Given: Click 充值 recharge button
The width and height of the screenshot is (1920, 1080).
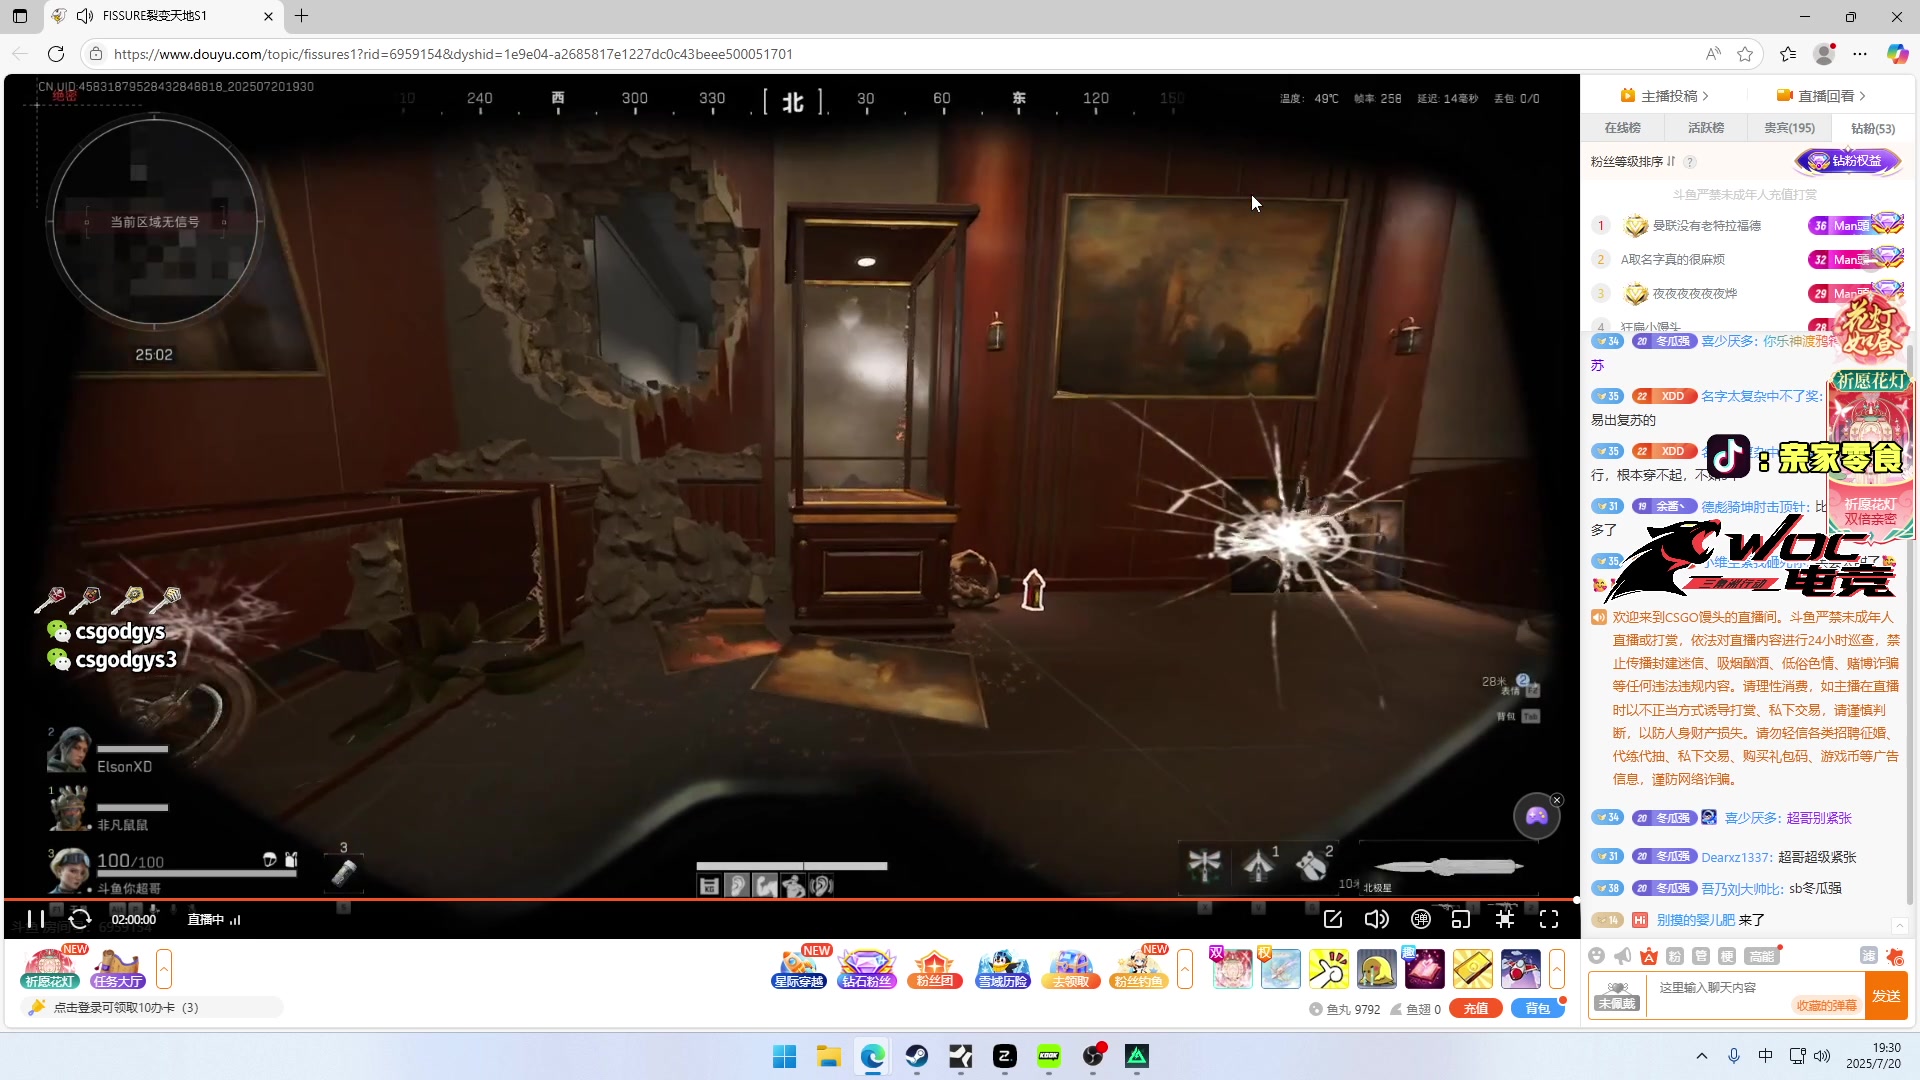Looking at the screenshot, I should click(1476, 1008).
